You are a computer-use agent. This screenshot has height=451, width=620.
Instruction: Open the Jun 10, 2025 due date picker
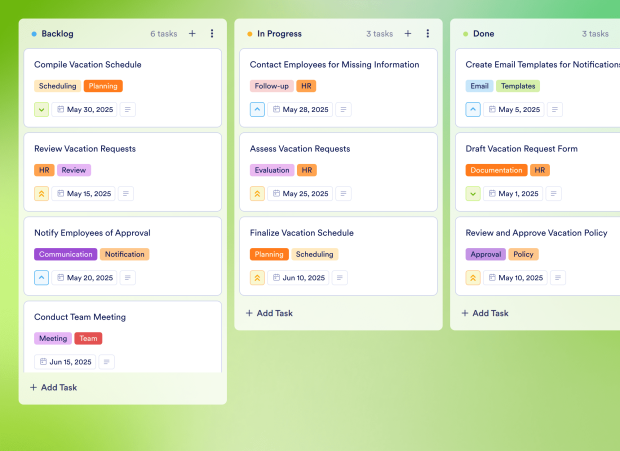pos(300,278)
